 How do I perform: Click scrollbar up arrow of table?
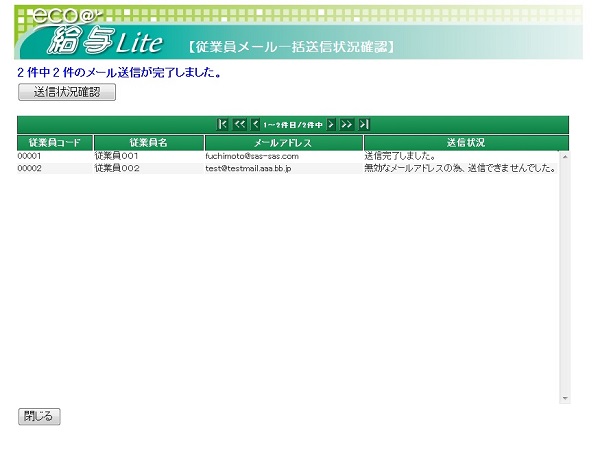tap(565, 157)
